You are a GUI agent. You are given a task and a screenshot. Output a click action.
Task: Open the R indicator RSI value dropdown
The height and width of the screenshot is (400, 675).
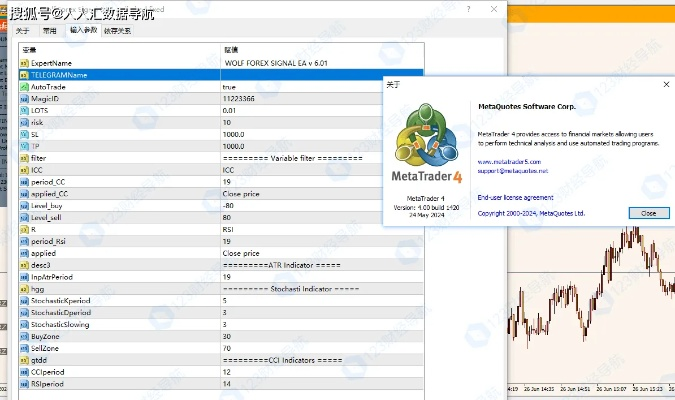[300, 229]
